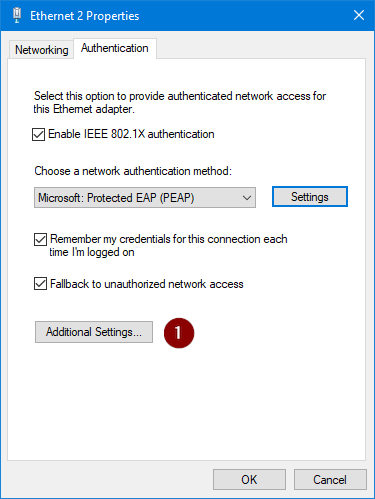Click the 'Ethernet 2 Properties' title text
Screen dimensions: 375x499
tap(85, 16)
